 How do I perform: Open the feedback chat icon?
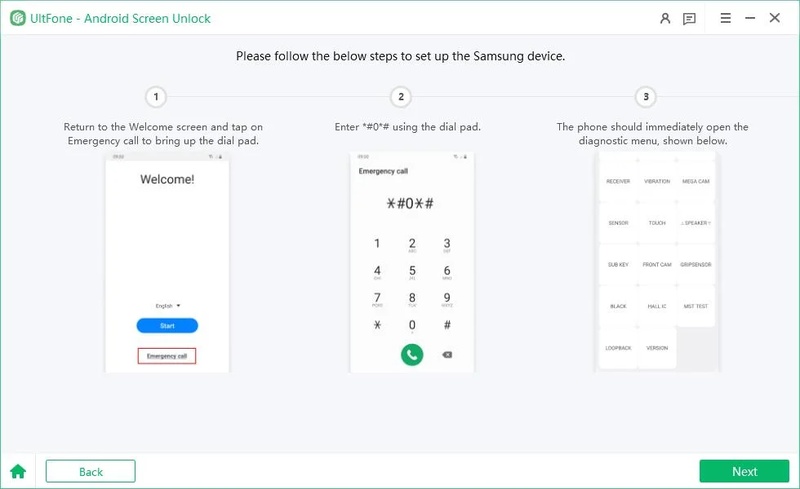(x=689, y=19)
